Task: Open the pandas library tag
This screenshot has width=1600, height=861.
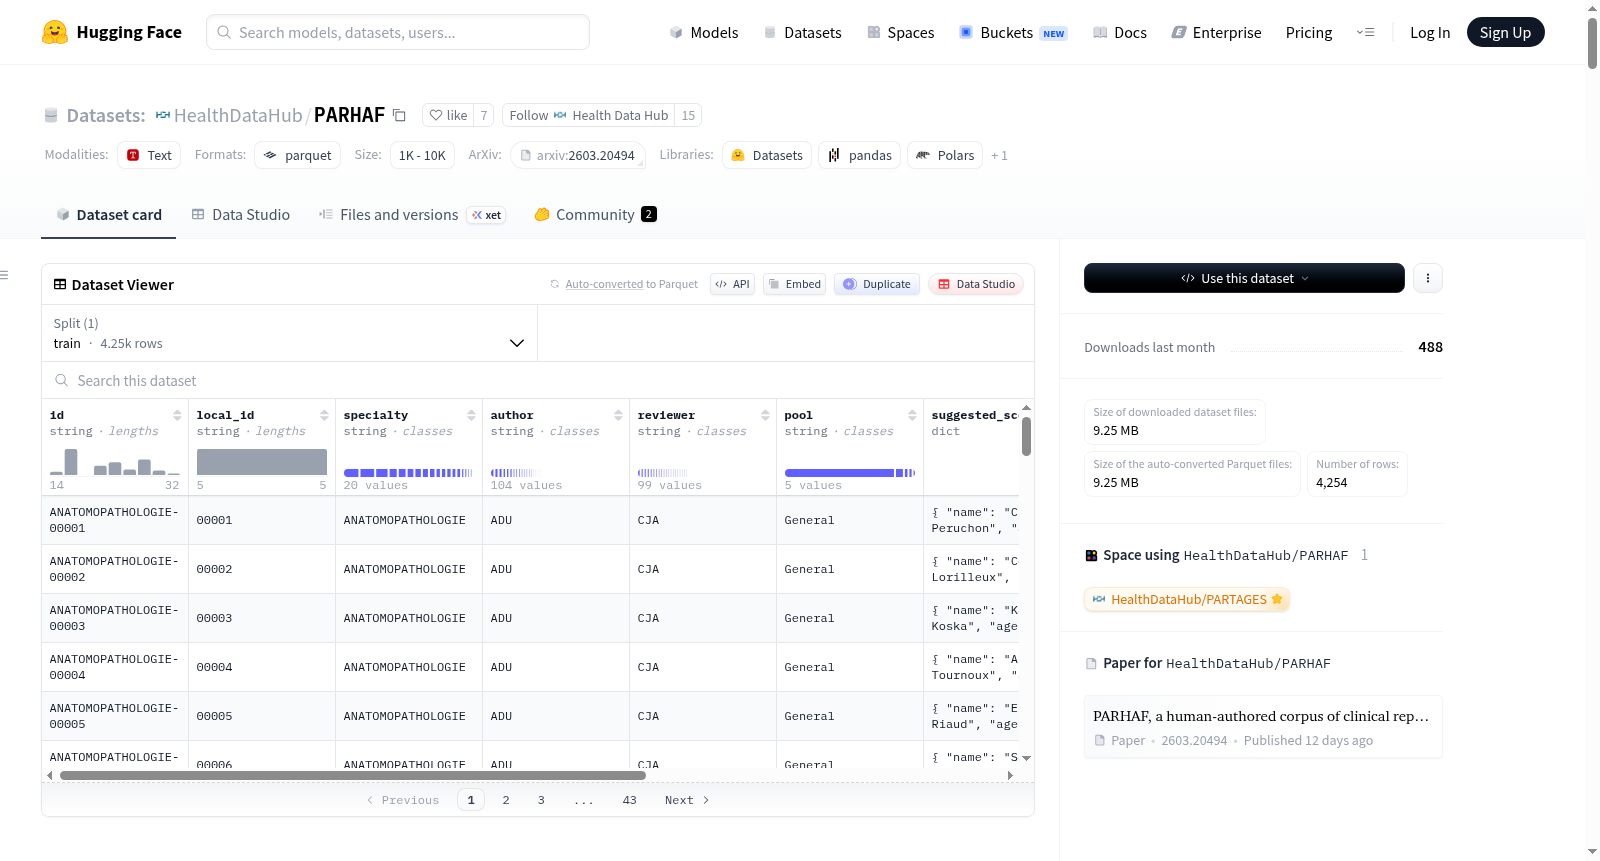Action: (x=860, y=155)
